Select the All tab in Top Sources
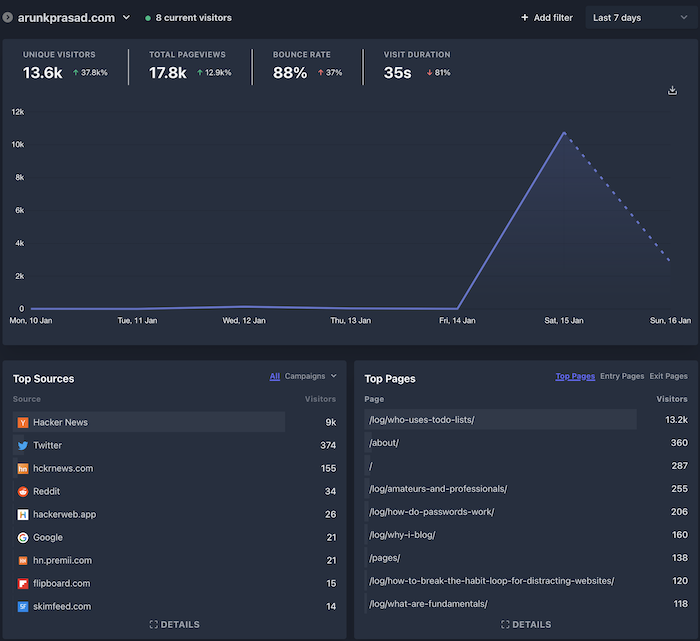The height and width of the screenshot is (641, 700). [x=275, y=376]
